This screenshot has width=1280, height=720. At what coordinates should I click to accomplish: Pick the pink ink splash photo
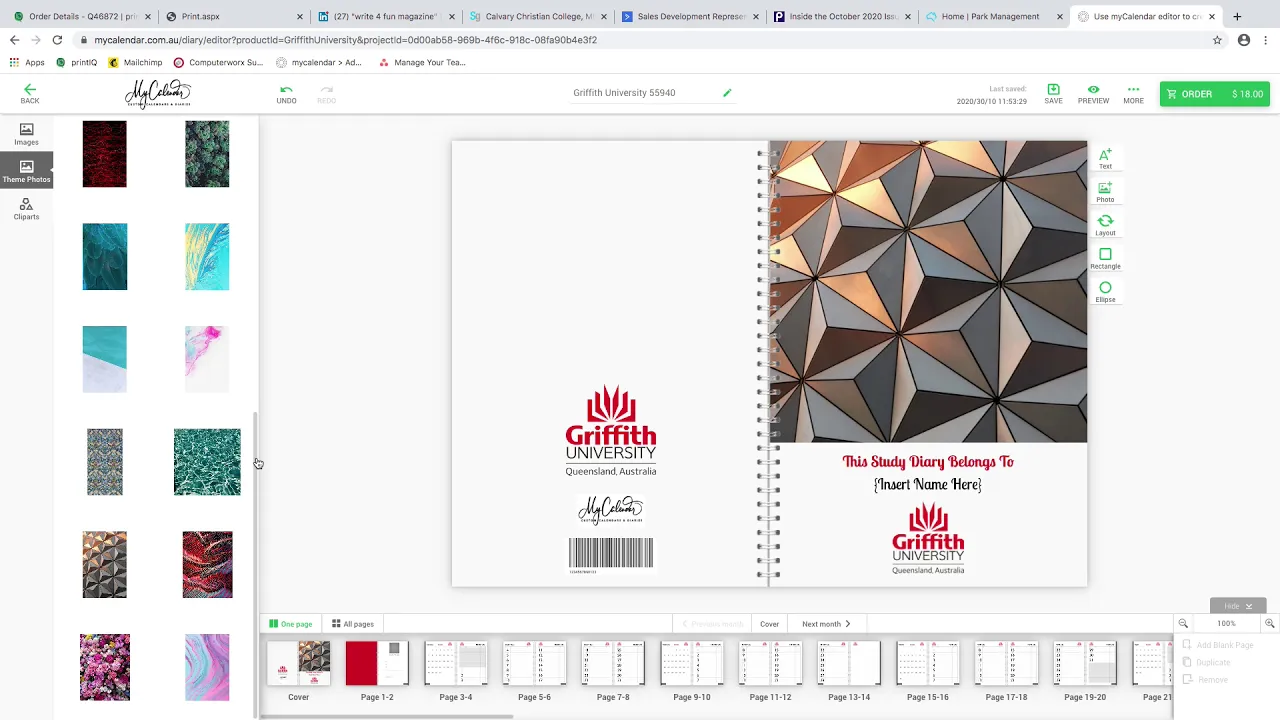[x=207, y=359]
